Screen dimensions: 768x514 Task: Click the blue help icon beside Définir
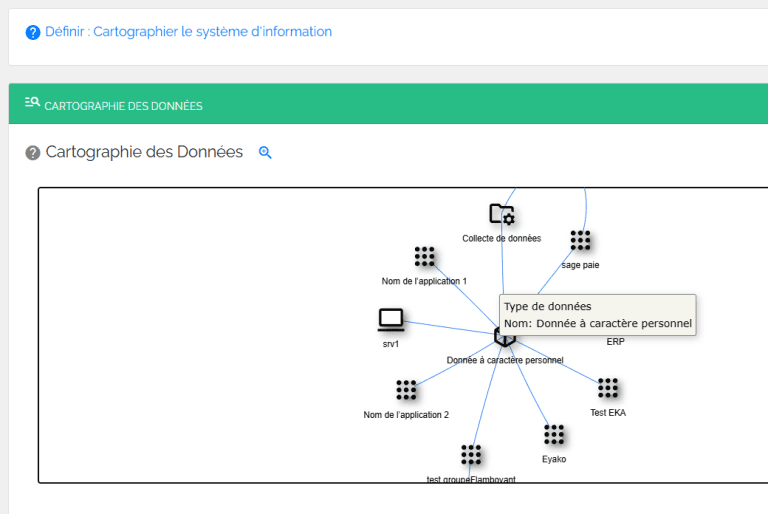pos(33,32)
